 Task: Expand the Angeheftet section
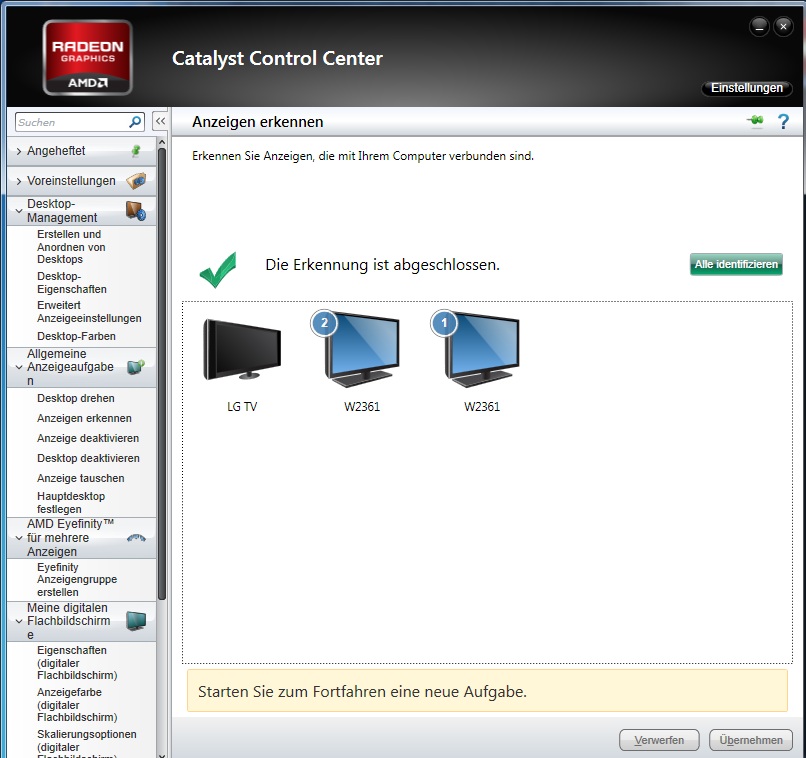(x=19, y=151)
